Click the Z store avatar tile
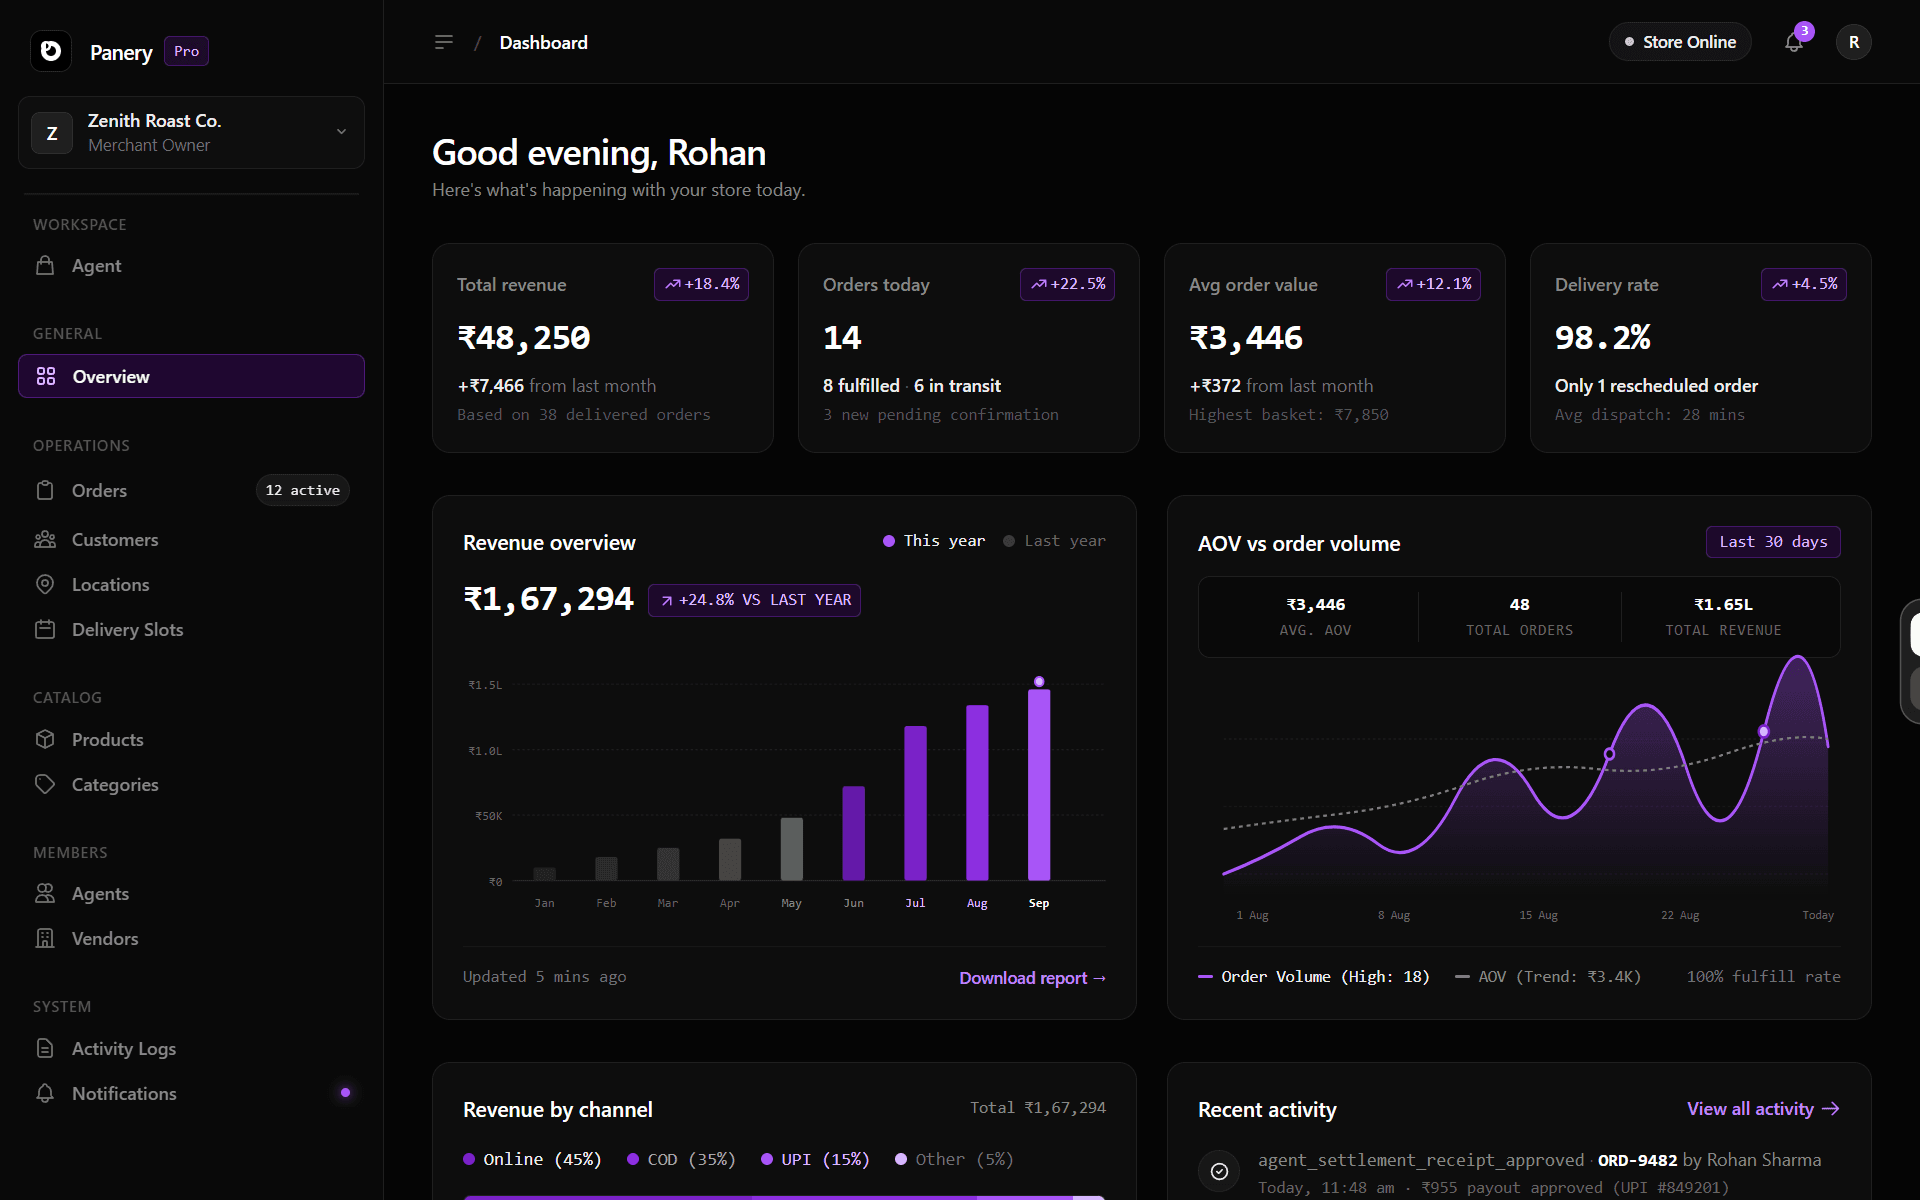 52,133
